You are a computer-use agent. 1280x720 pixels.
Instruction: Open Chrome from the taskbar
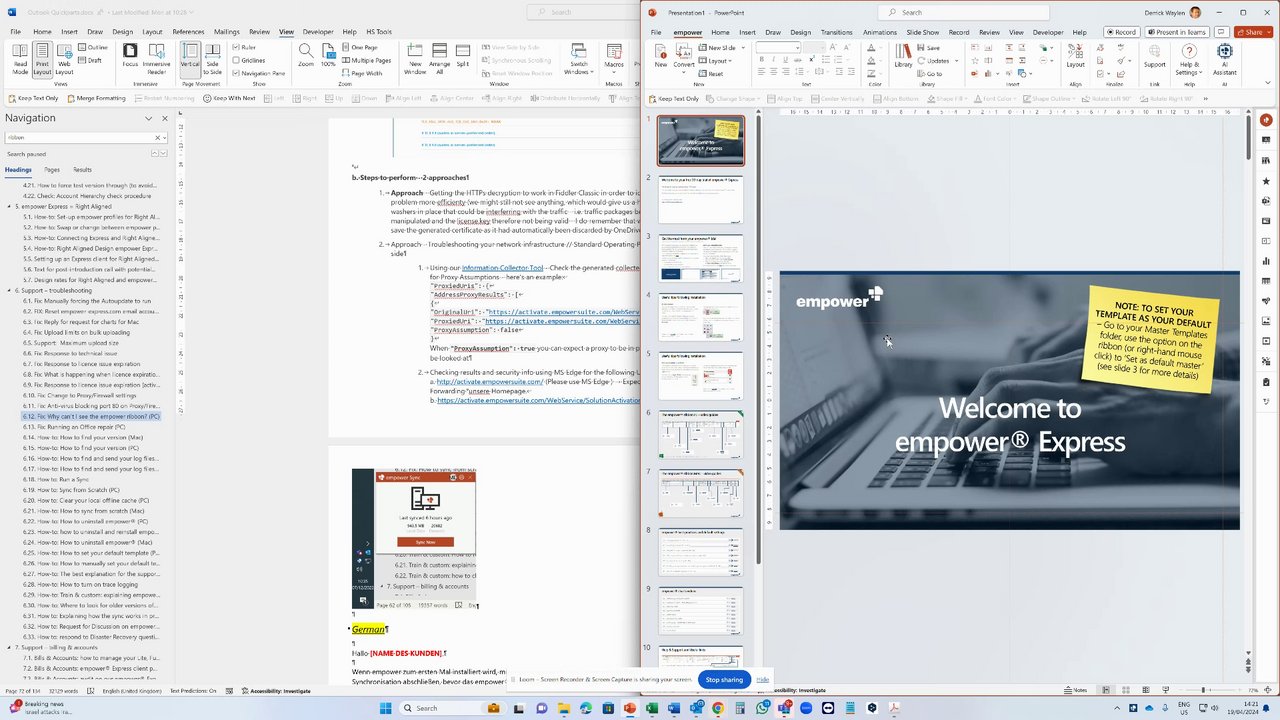(717, 708)
